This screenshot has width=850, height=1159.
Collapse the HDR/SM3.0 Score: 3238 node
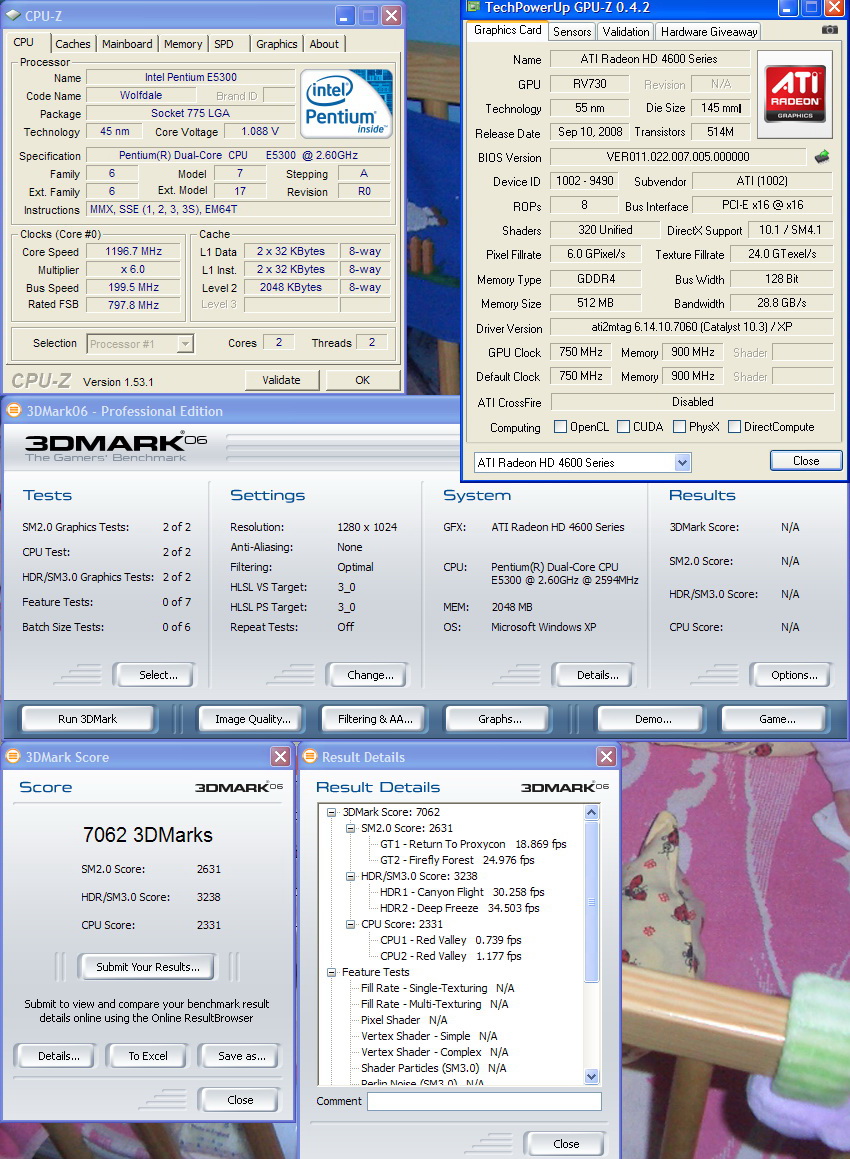[350, 876]
